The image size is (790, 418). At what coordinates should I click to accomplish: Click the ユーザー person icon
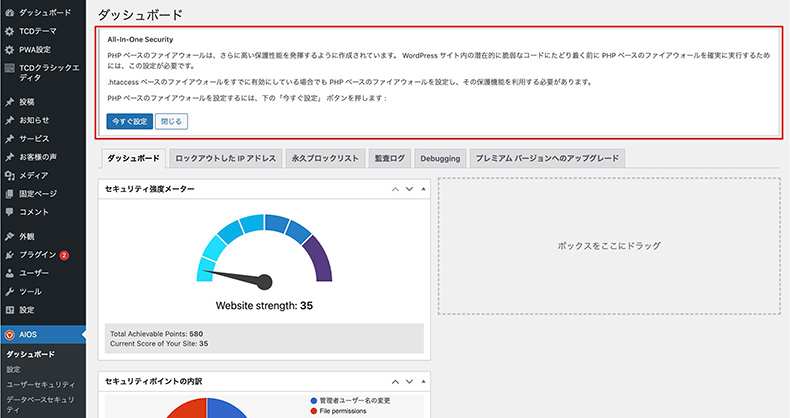(x=10, y=273)
